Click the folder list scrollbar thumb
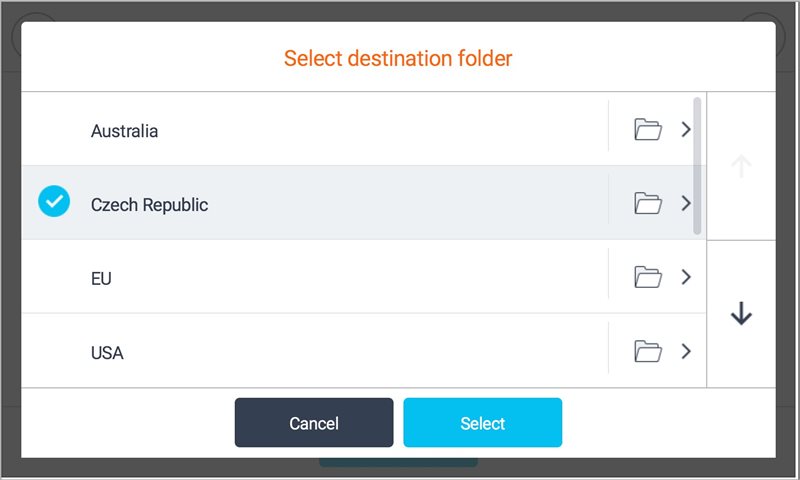800x480 pixels. 697,166
